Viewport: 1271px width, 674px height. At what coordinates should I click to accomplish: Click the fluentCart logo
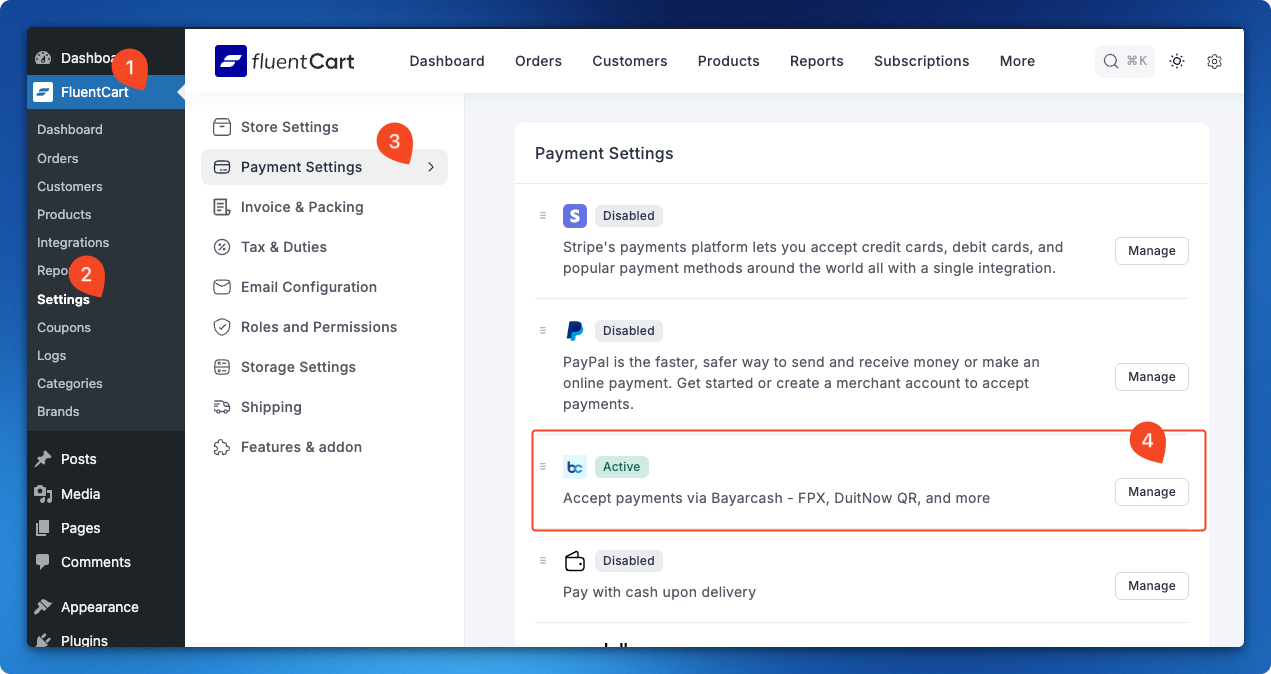[285, 61]
